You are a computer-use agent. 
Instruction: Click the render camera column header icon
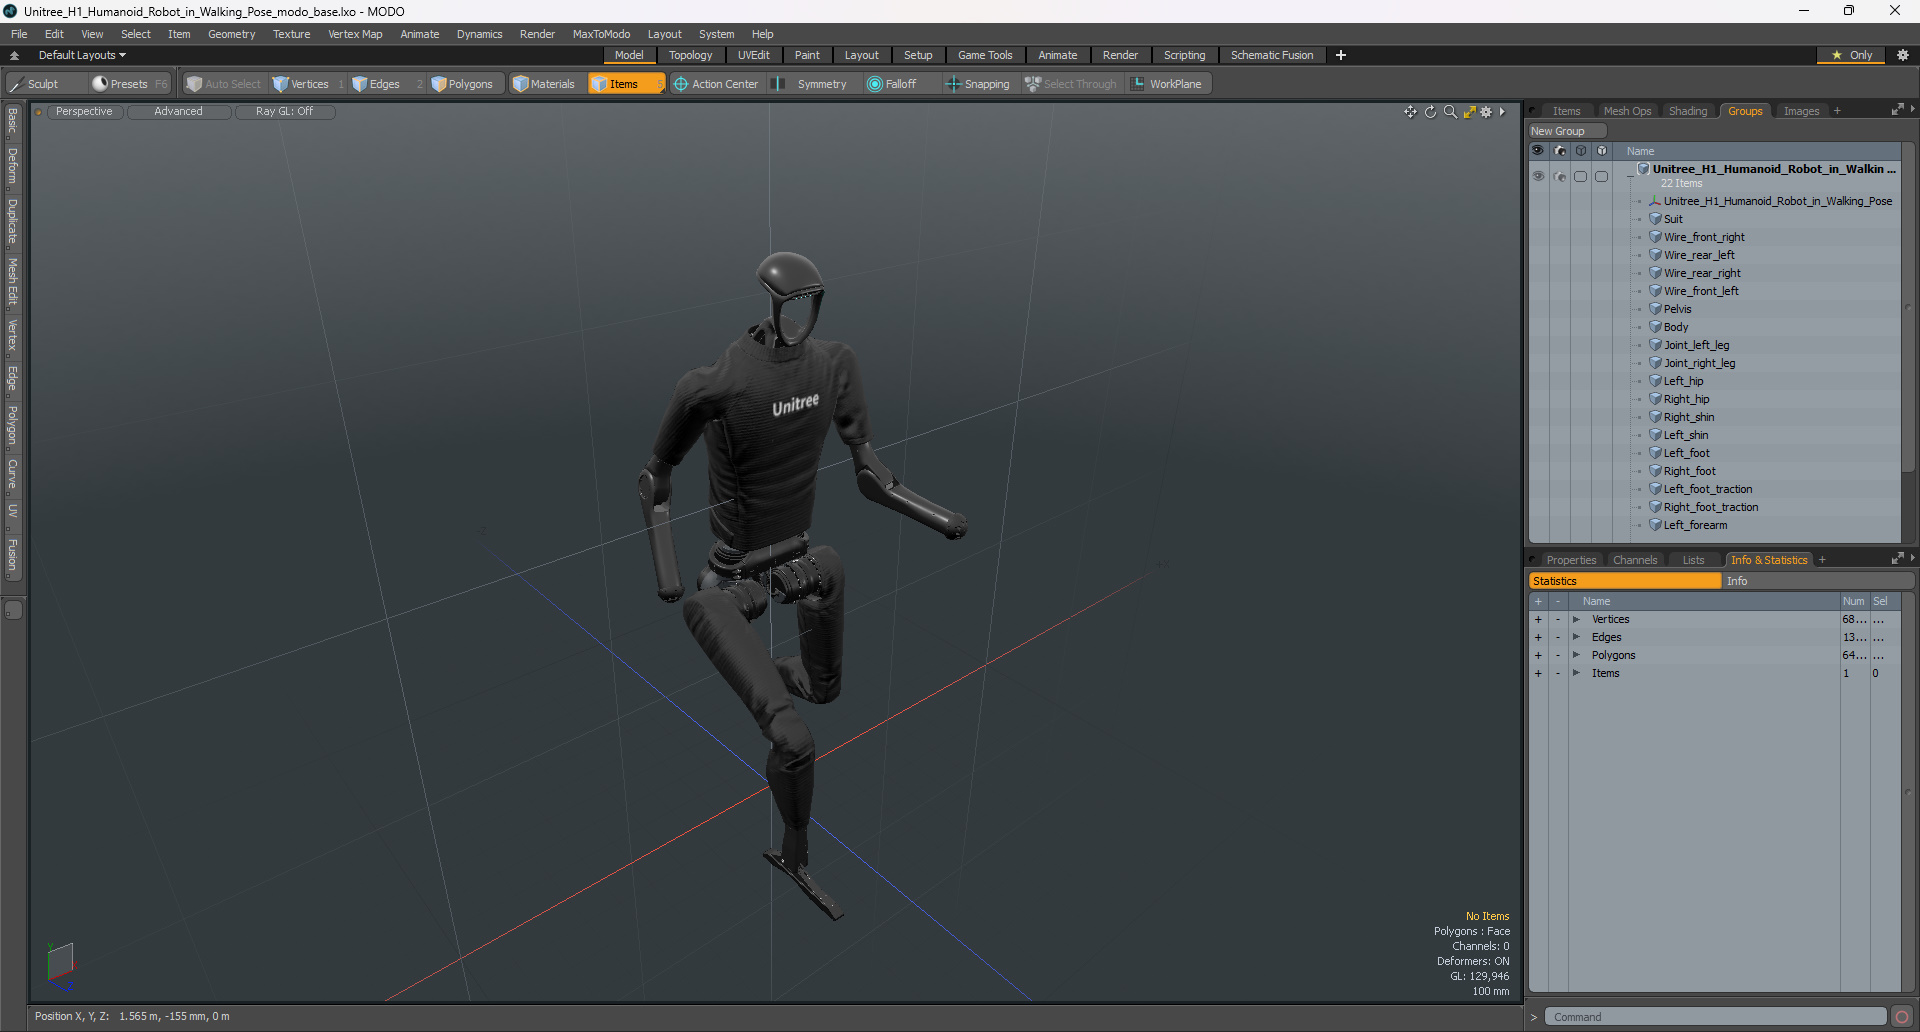pyautogui.click(x=1560, y=151)
